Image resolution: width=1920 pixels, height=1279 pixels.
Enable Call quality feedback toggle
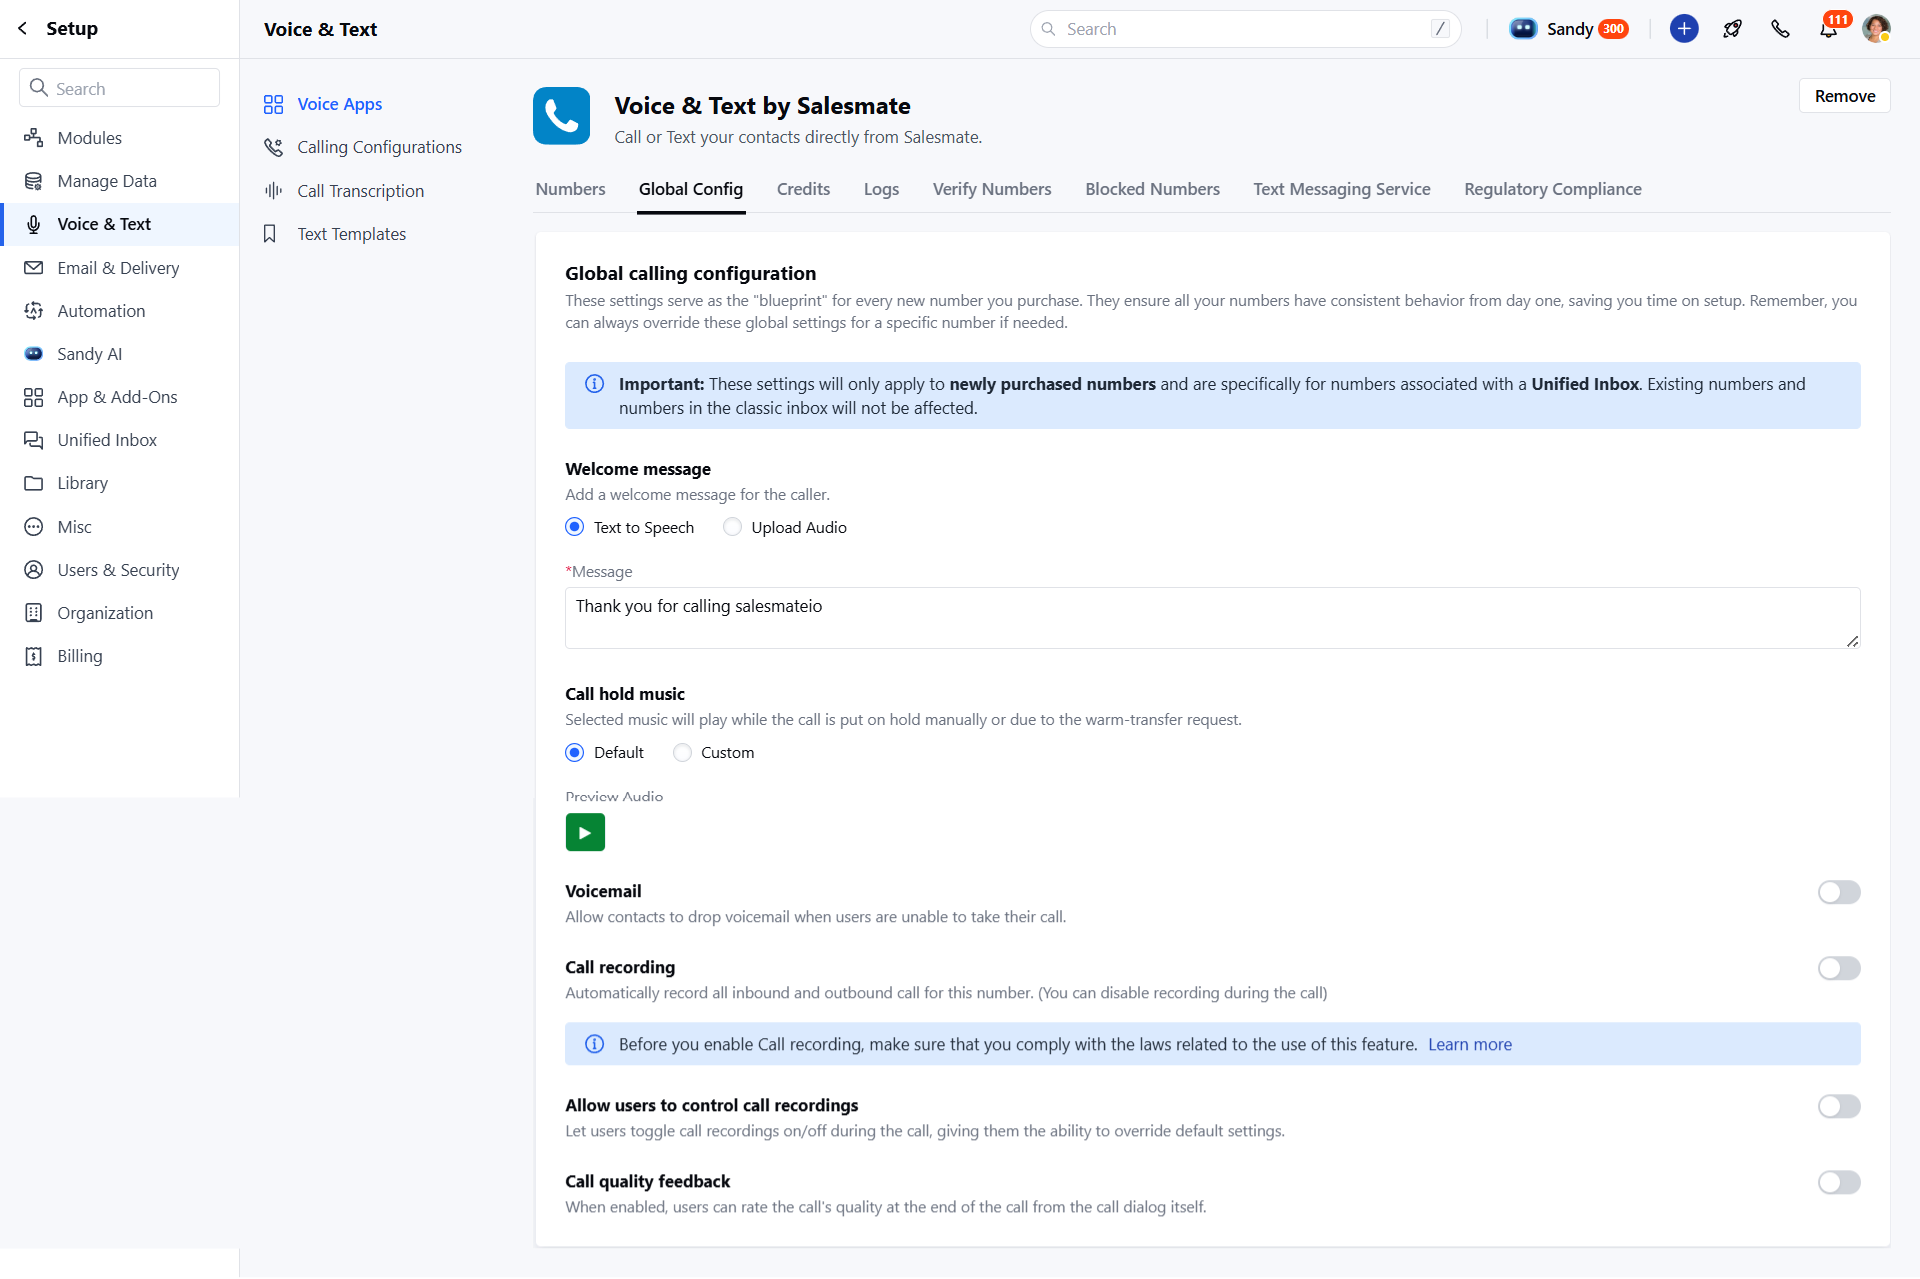tap(1838, 1182)
